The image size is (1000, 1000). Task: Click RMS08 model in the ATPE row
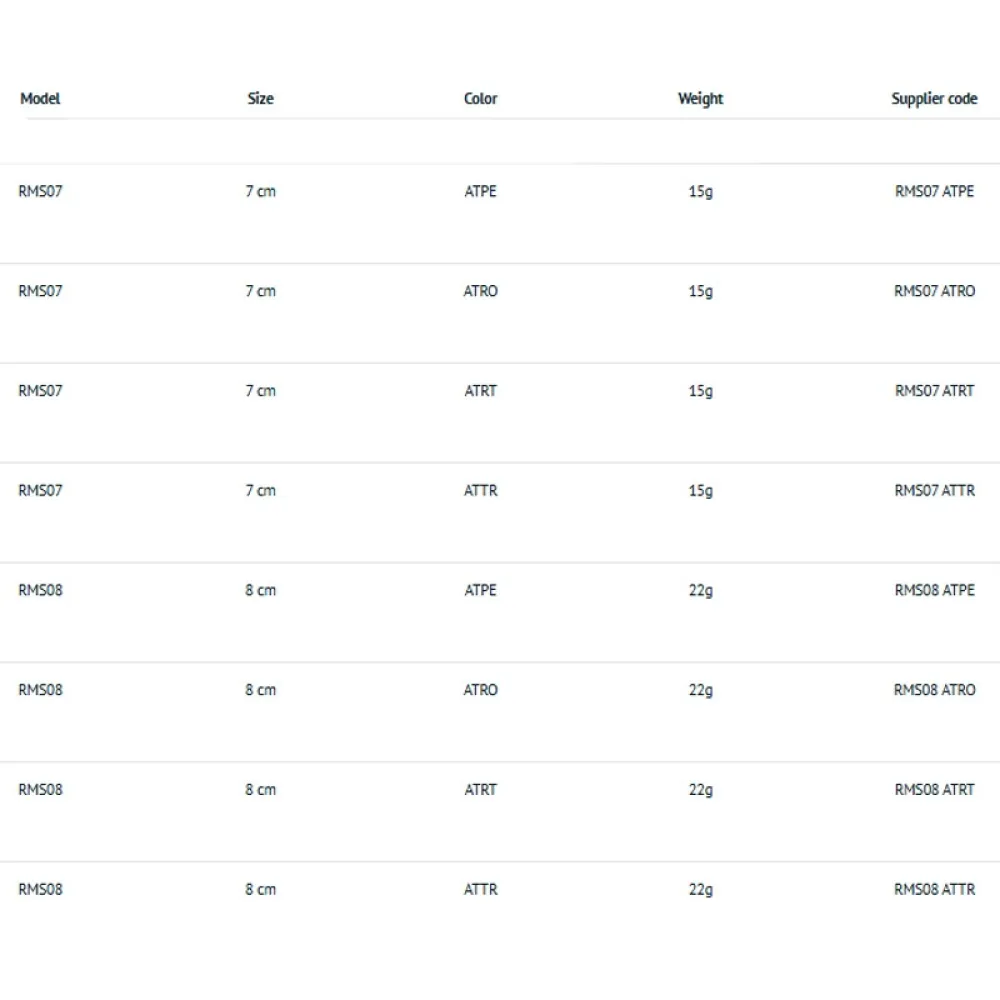pos(40,590)
